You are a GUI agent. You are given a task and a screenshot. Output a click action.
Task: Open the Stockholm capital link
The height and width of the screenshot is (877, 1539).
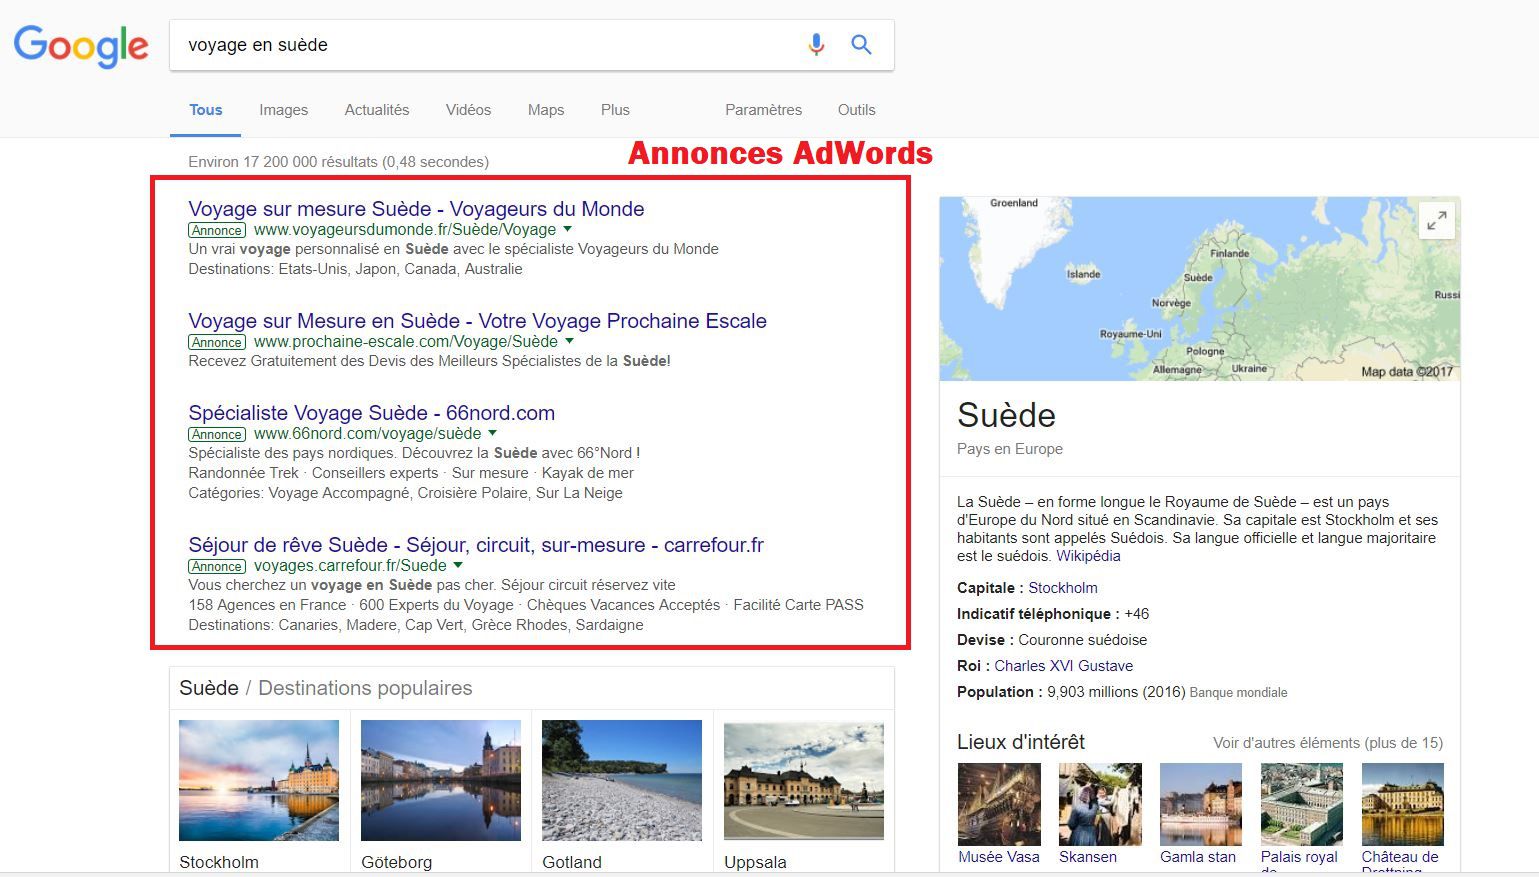pyautogui.click(x=1063, y=588)
